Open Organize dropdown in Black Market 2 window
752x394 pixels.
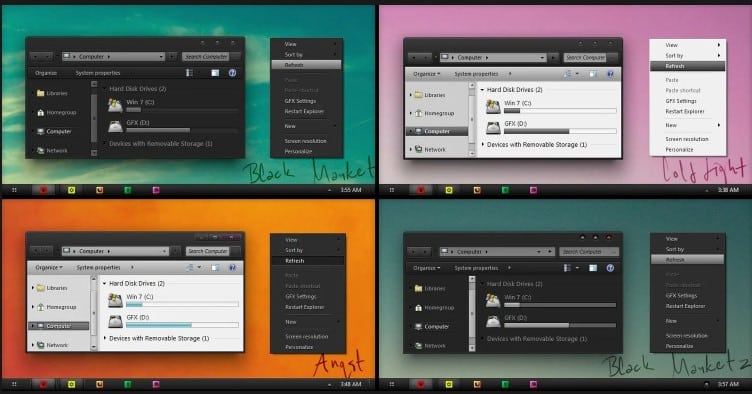click(x=427, y=268)
